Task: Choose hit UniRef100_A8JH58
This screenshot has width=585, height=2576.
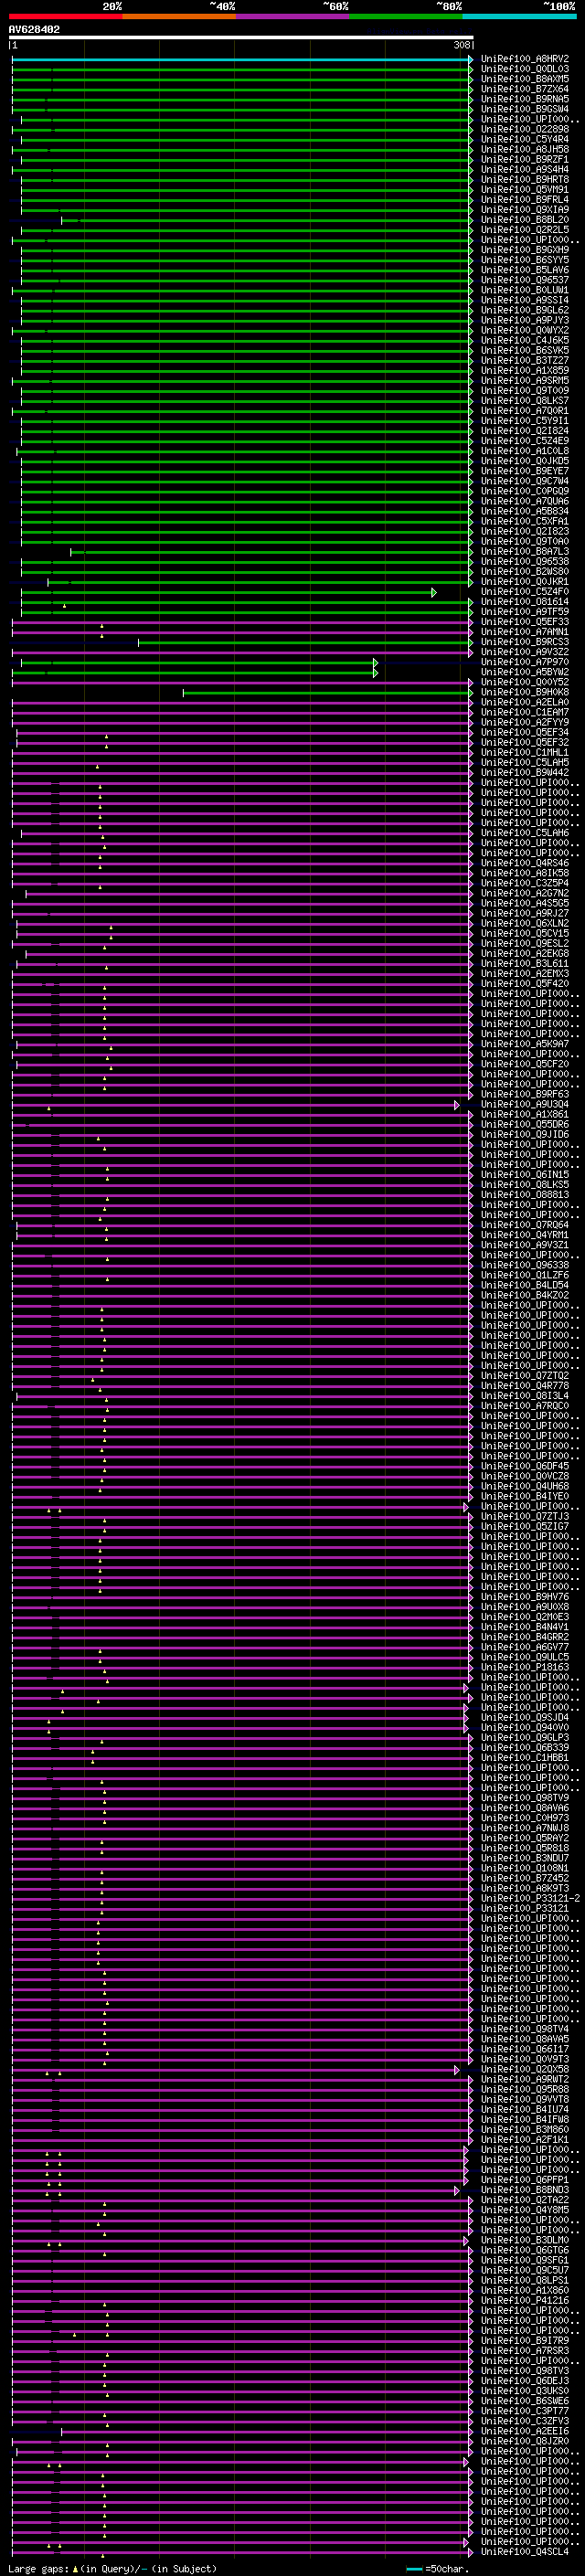Action: 525,149
